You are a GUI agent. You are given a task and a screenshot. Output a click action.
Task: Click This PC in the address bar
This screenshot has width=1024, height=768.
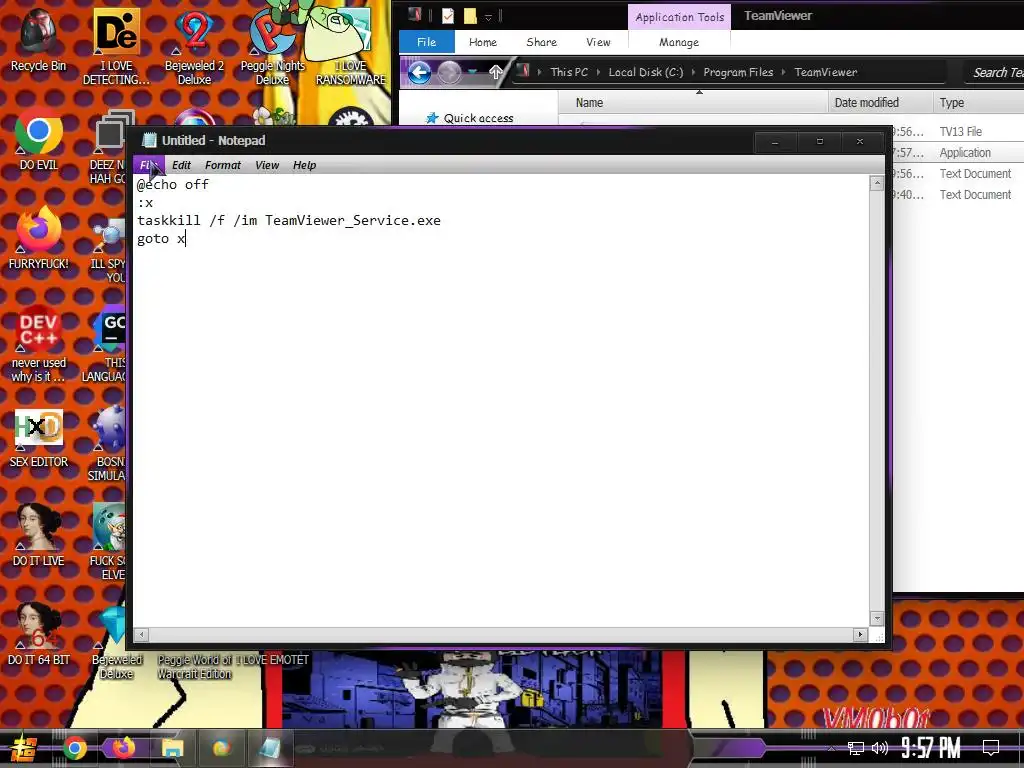(x=569, y=72)
